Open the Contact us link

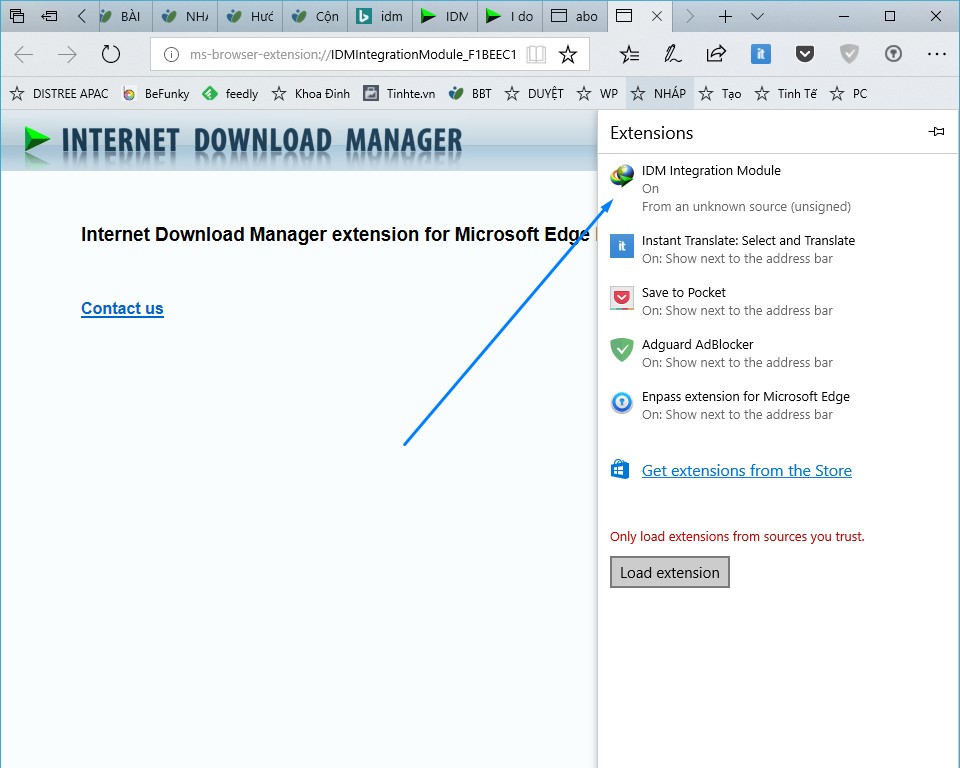point(122,308)
